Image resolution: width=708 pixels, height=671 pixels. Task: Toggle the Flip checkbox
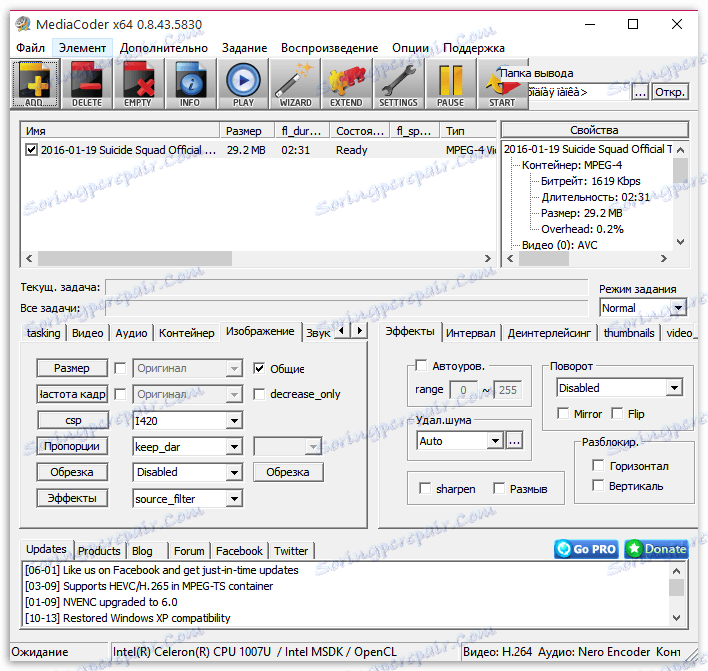(x=617, y=414)
